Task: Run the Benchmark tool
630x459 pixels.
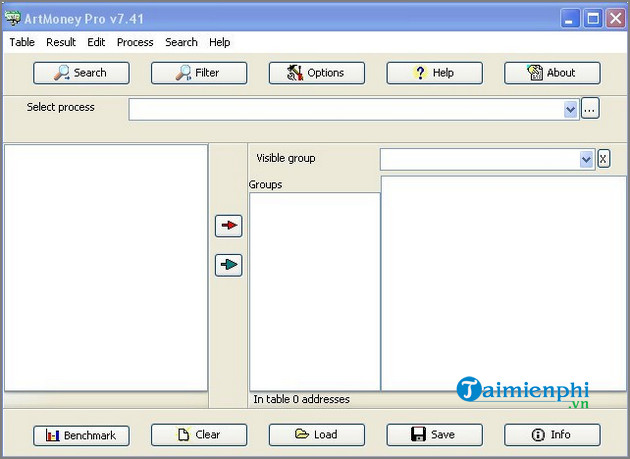Action: tap(81, 435)
